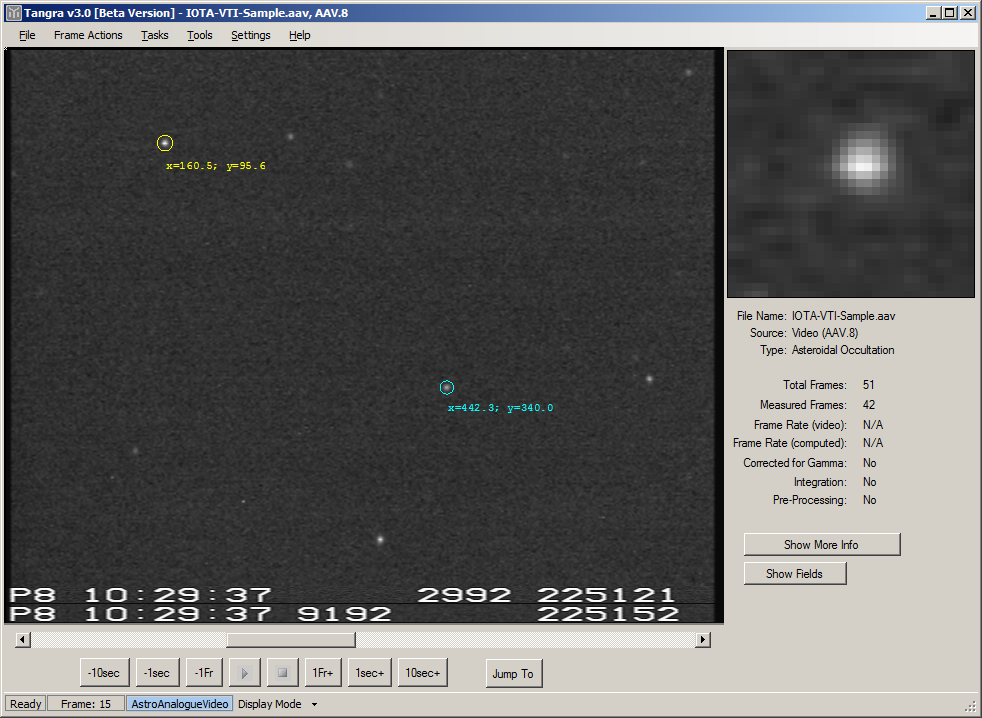Screen dimensions: 982x718
Task: Click the frame position scrollbar thumb
Action: point(291,640)
